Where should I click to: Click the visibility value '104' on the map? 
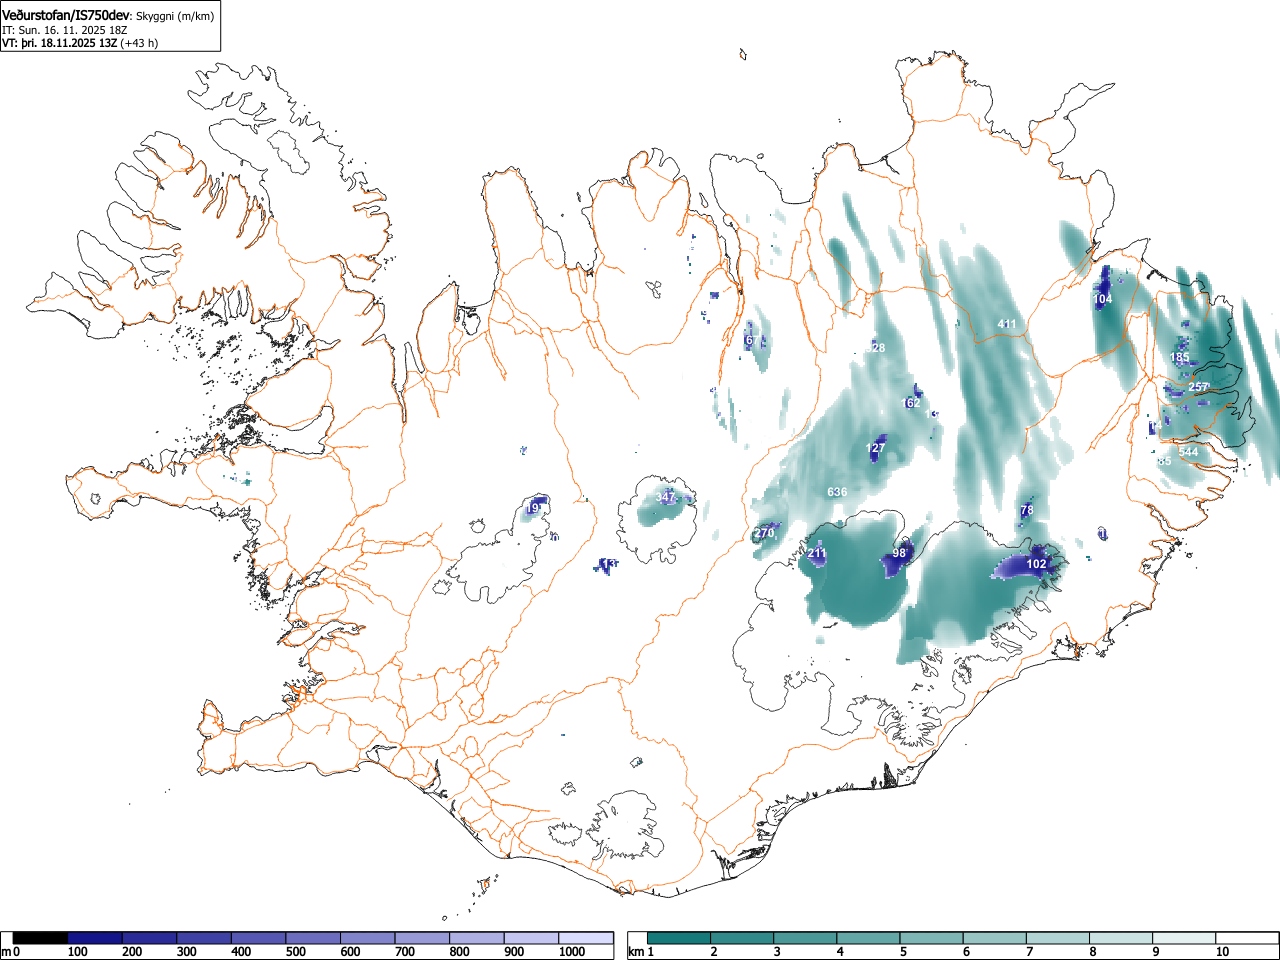1103,299
